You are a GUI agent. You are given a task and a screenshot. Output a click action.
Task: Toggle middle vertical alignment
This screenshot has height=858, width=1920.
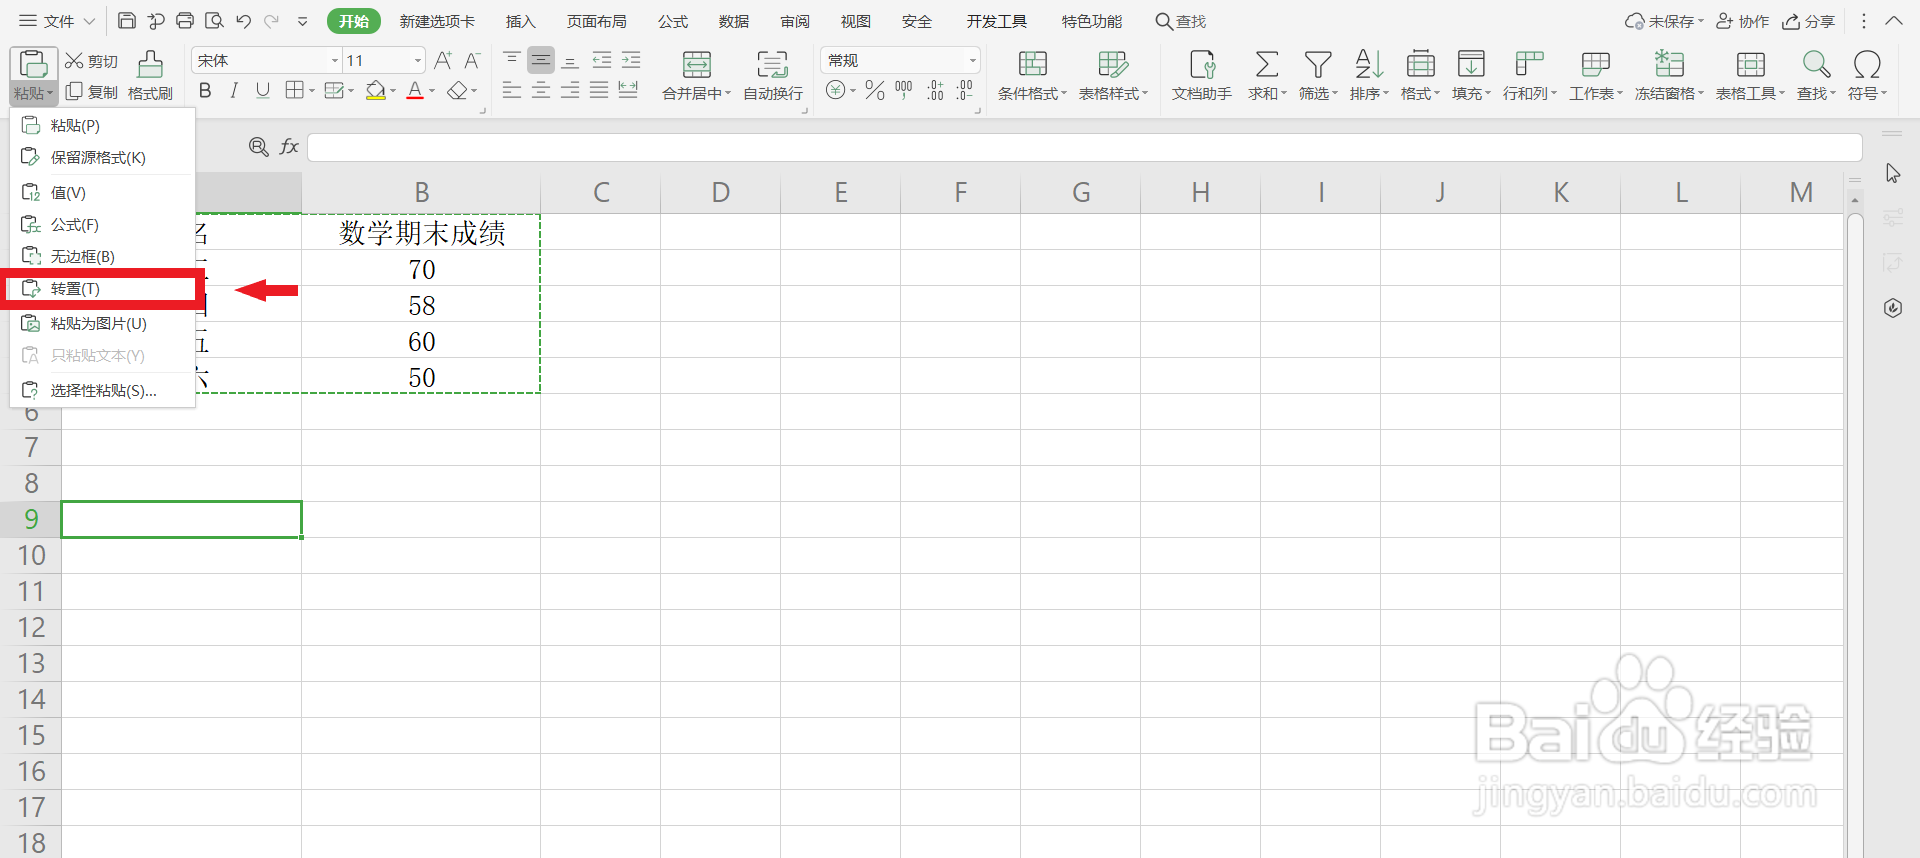click(541, 60)
